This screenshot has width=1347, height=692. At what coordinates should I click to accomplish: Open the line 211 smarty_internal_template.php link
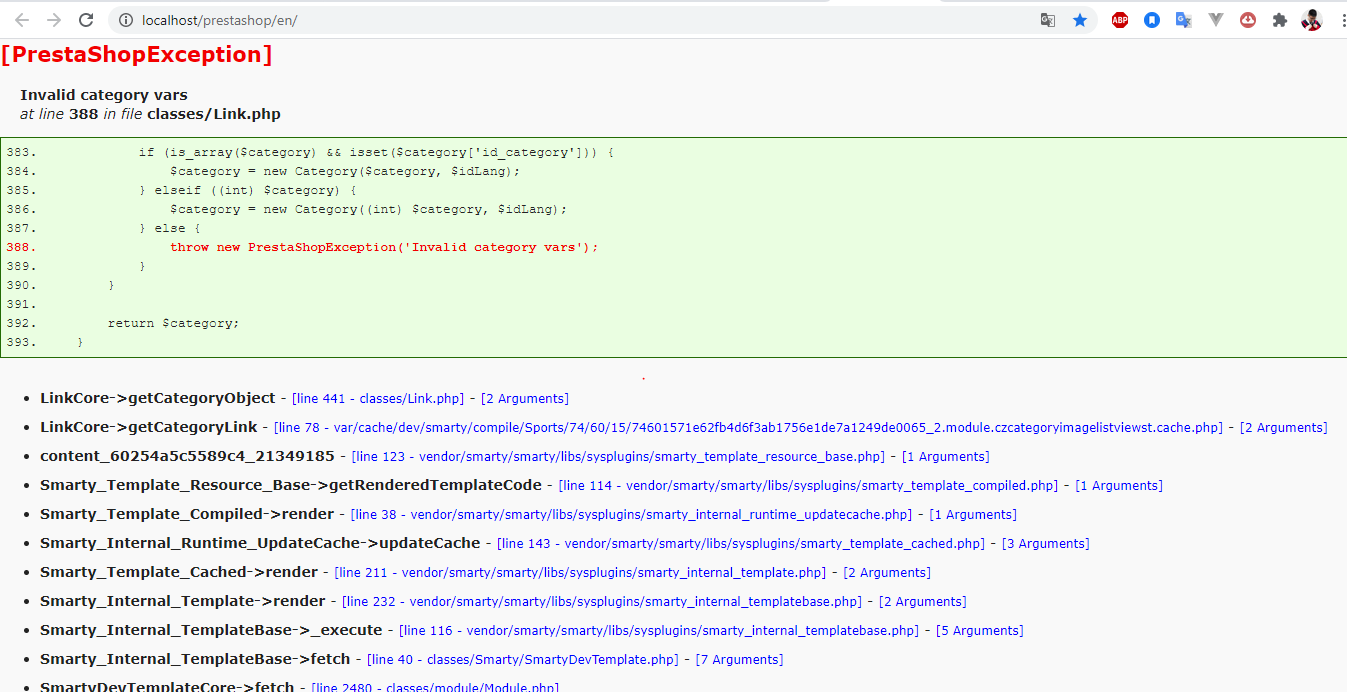pyautogui.click(x=580, y=573)
